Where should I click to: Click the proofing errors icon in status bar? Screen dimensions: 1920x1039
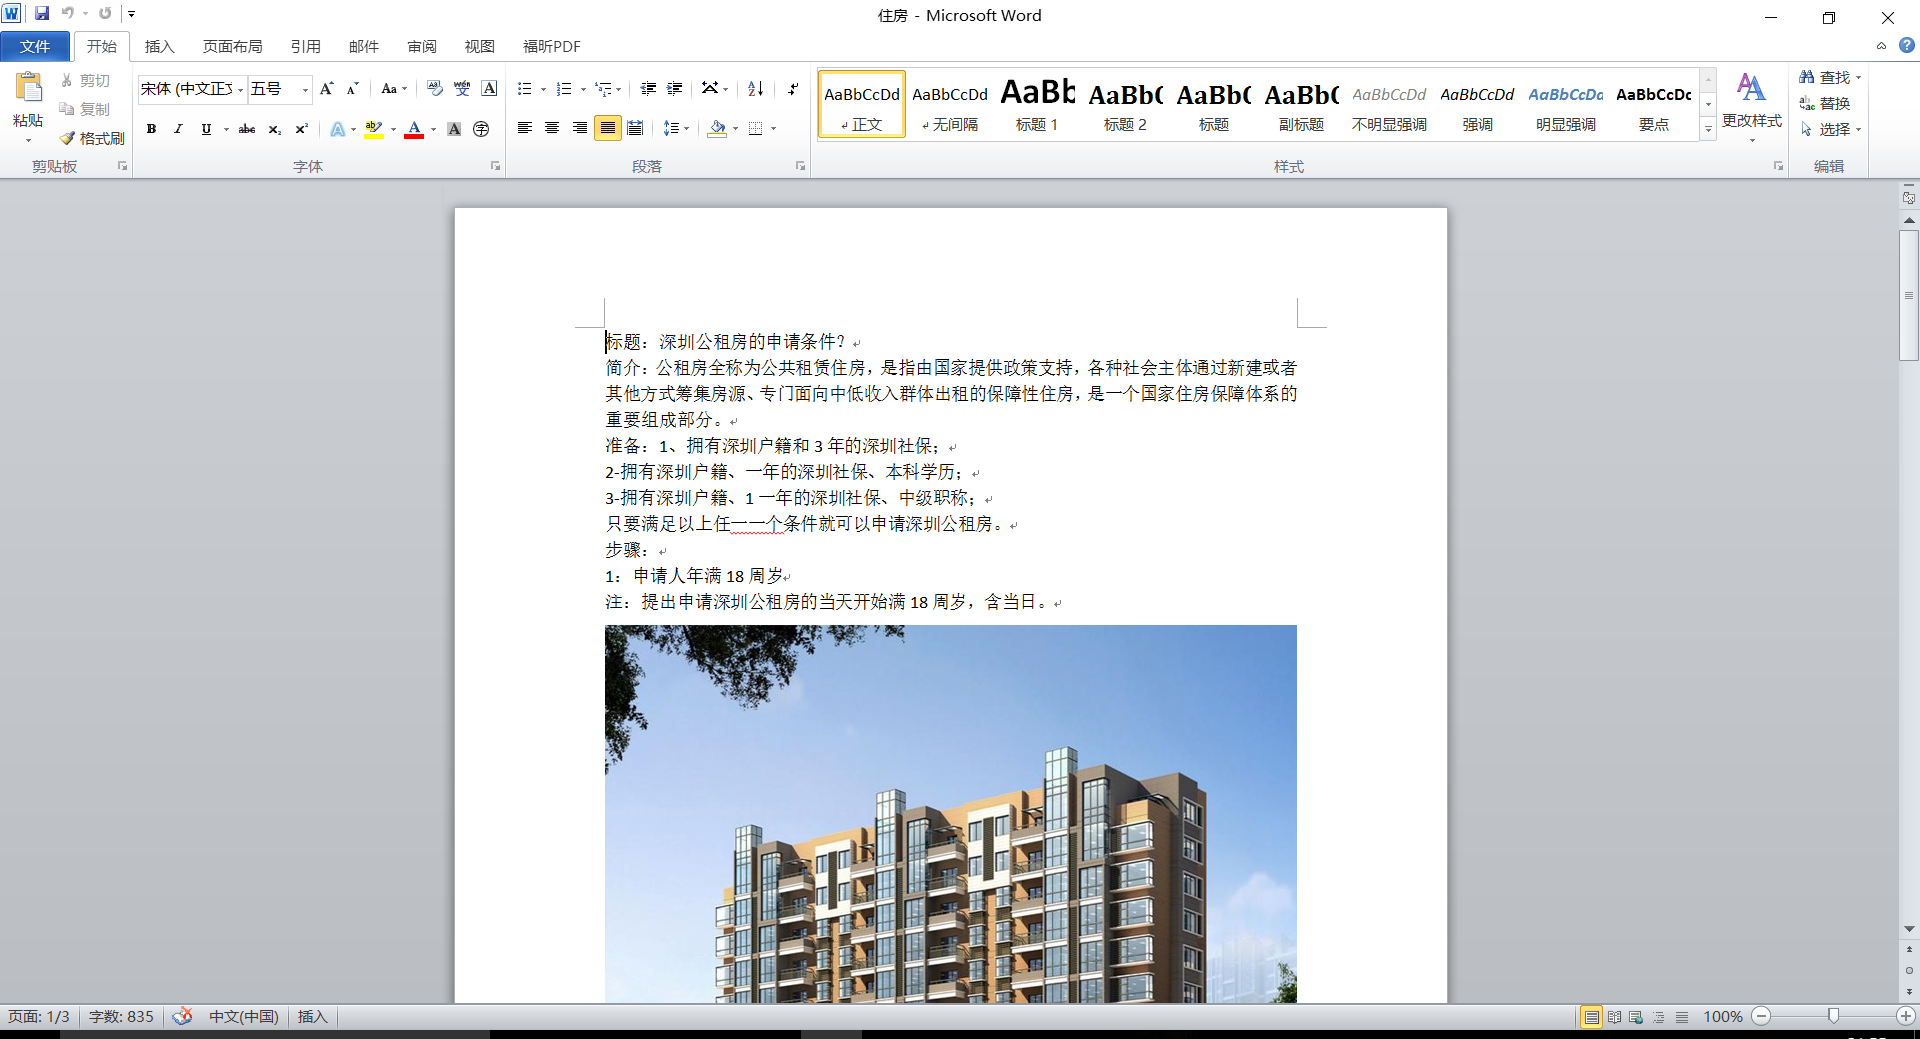pos(182,1016)
